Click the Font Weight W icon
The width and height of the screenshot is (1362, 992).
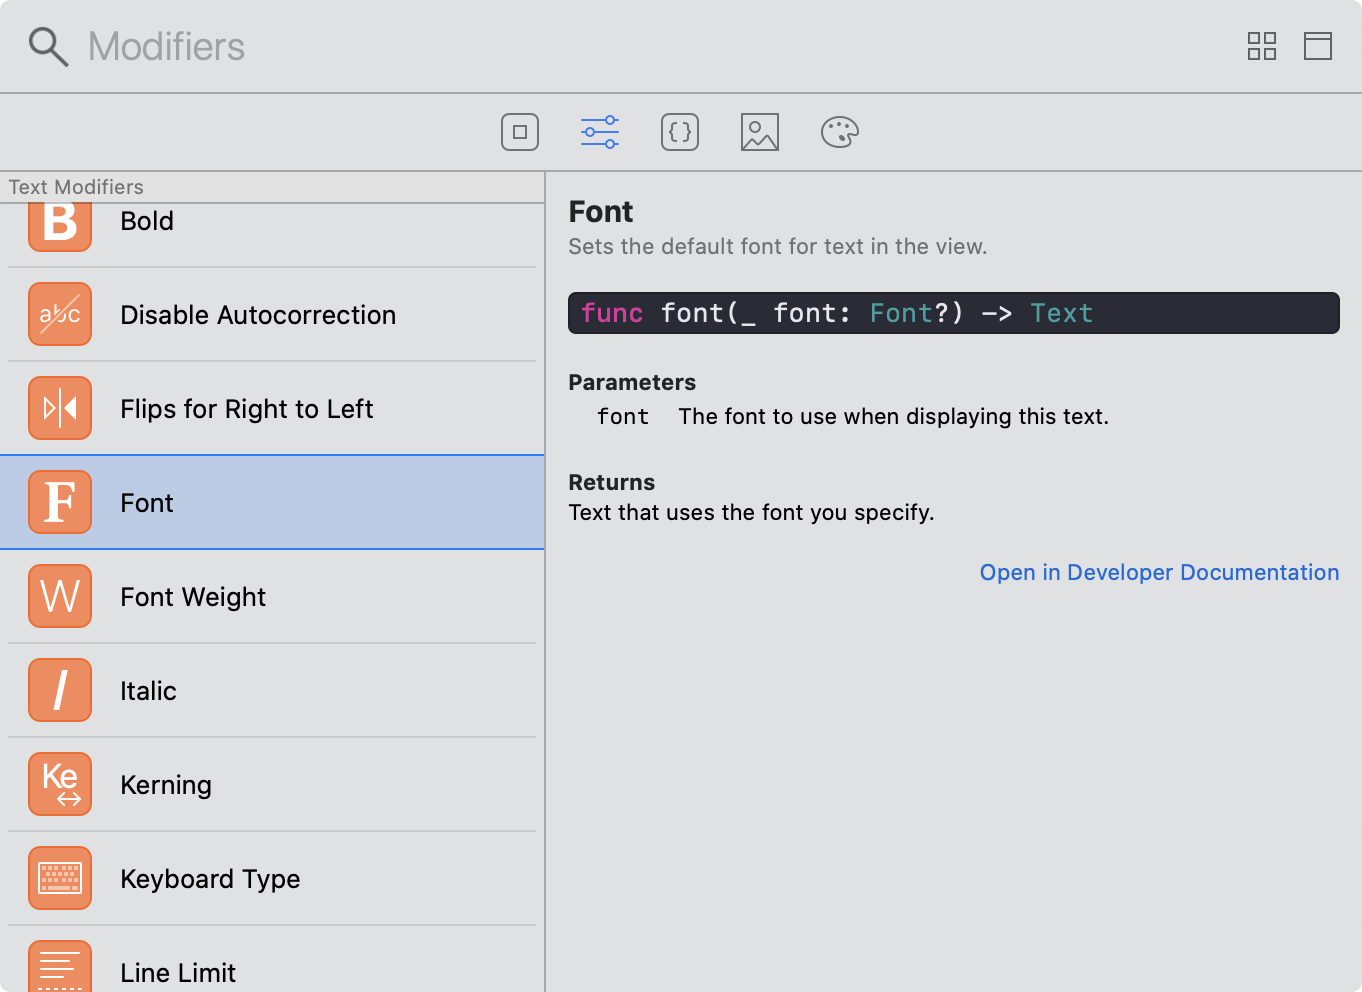[x=60, y=596]
